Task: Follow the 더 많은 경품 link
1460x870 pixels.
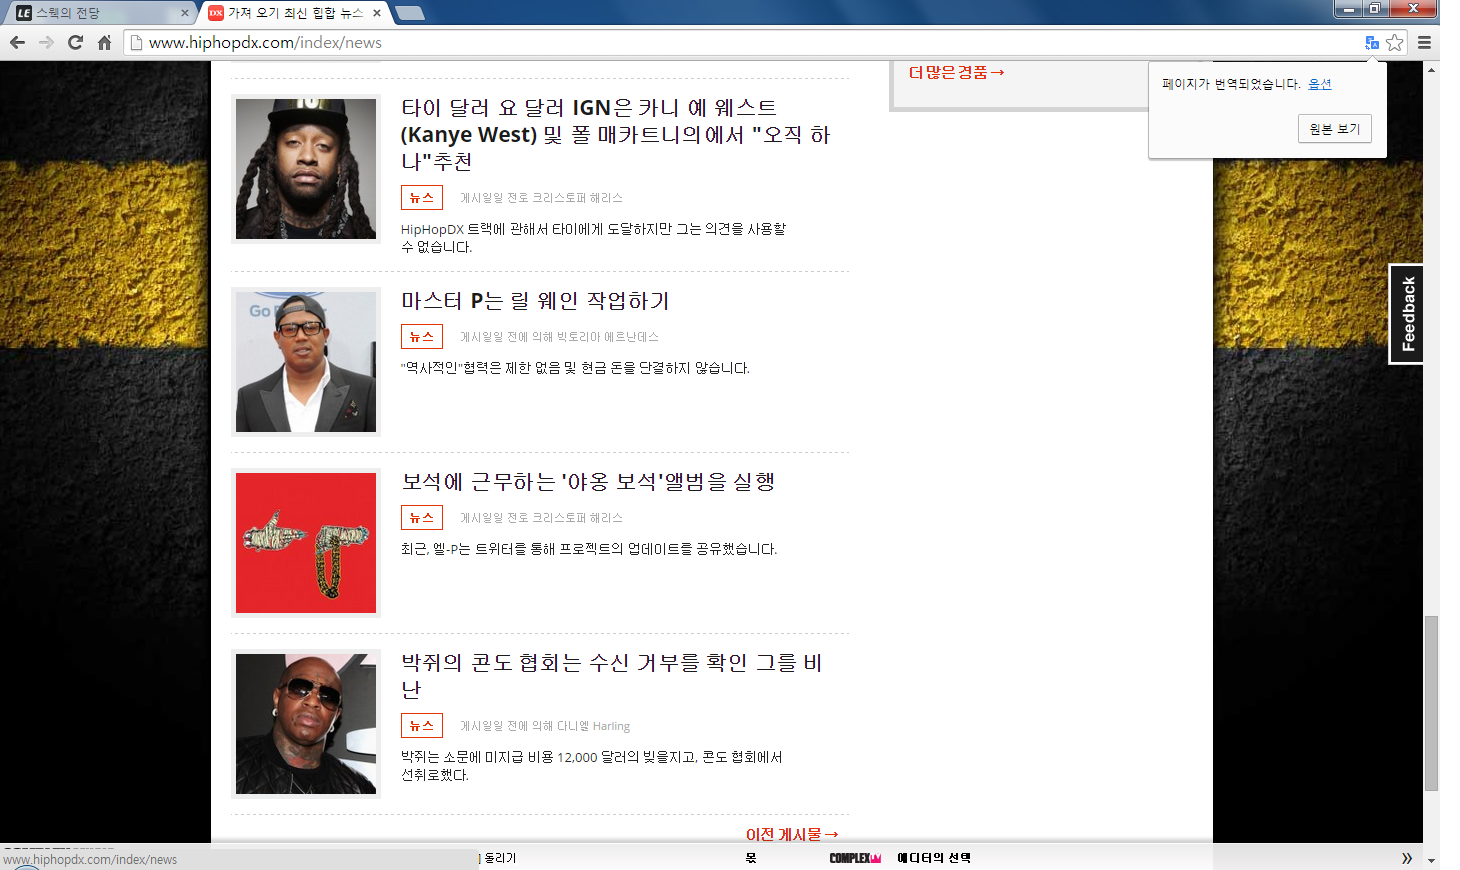Action: coord(955,72)
